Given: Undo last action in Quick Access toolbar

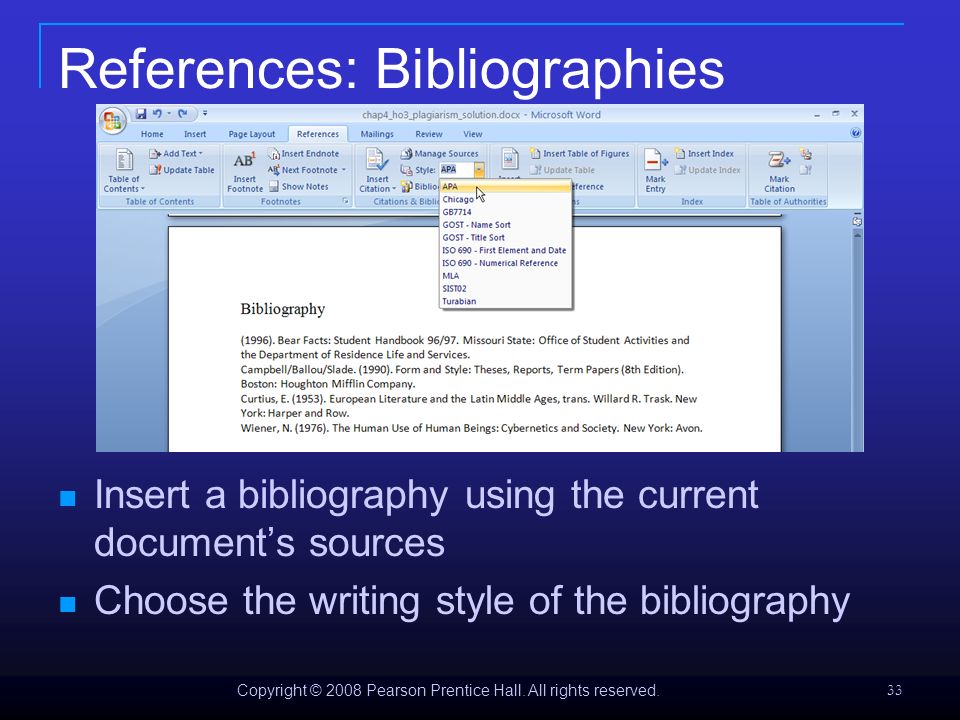Looking at the screenshot, I should click(x=157, y=114).
